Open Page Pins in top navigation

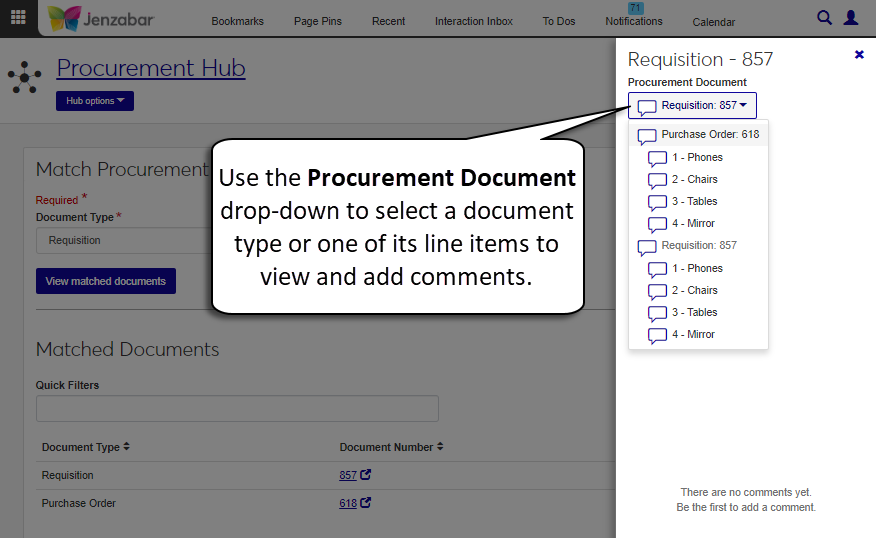(x=318, y=21)
